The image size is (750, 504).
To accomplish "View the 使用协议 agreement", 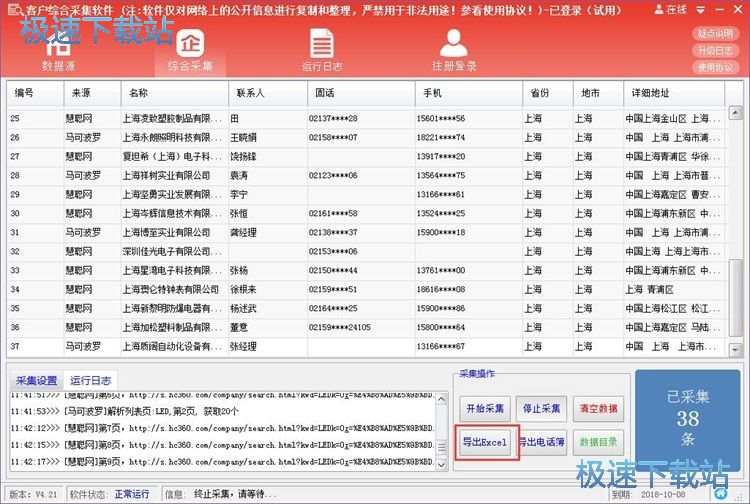I will 715,67.
